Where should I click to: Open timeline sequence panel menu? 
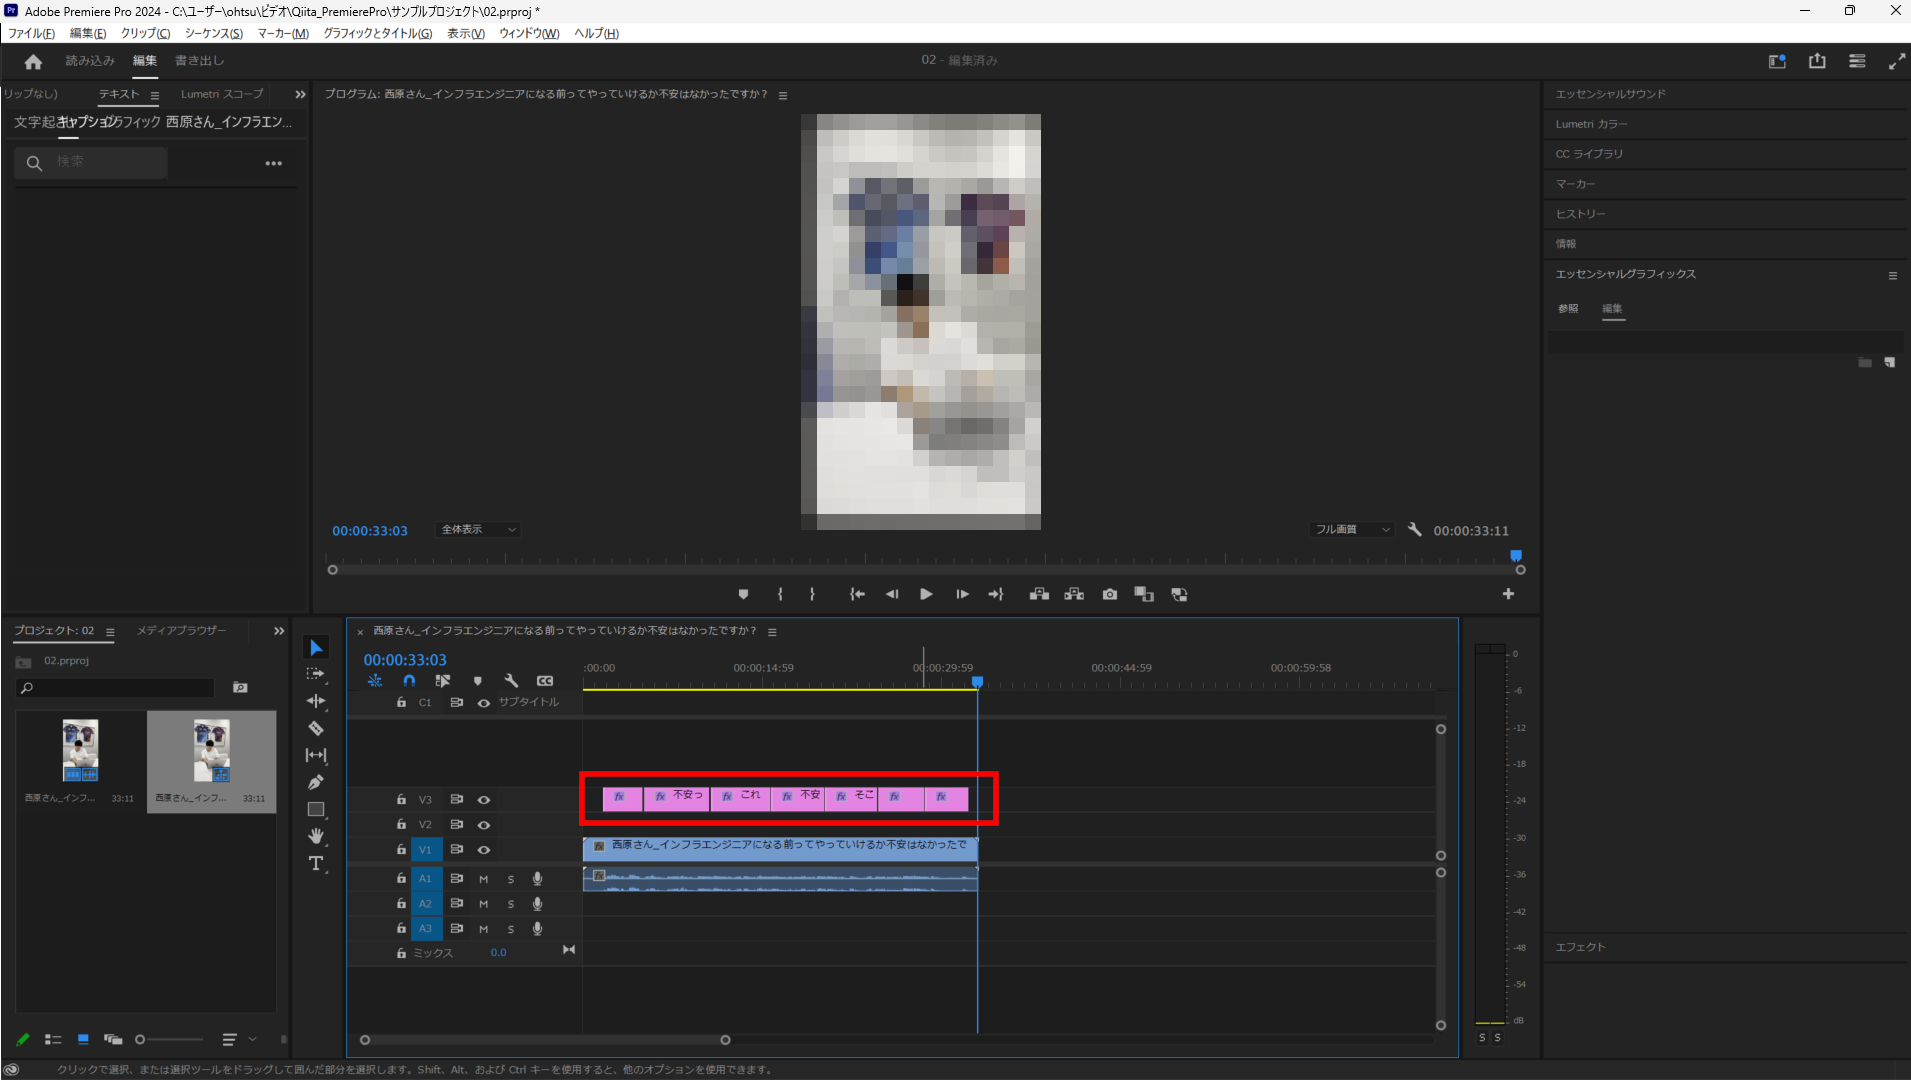[772, 632]
